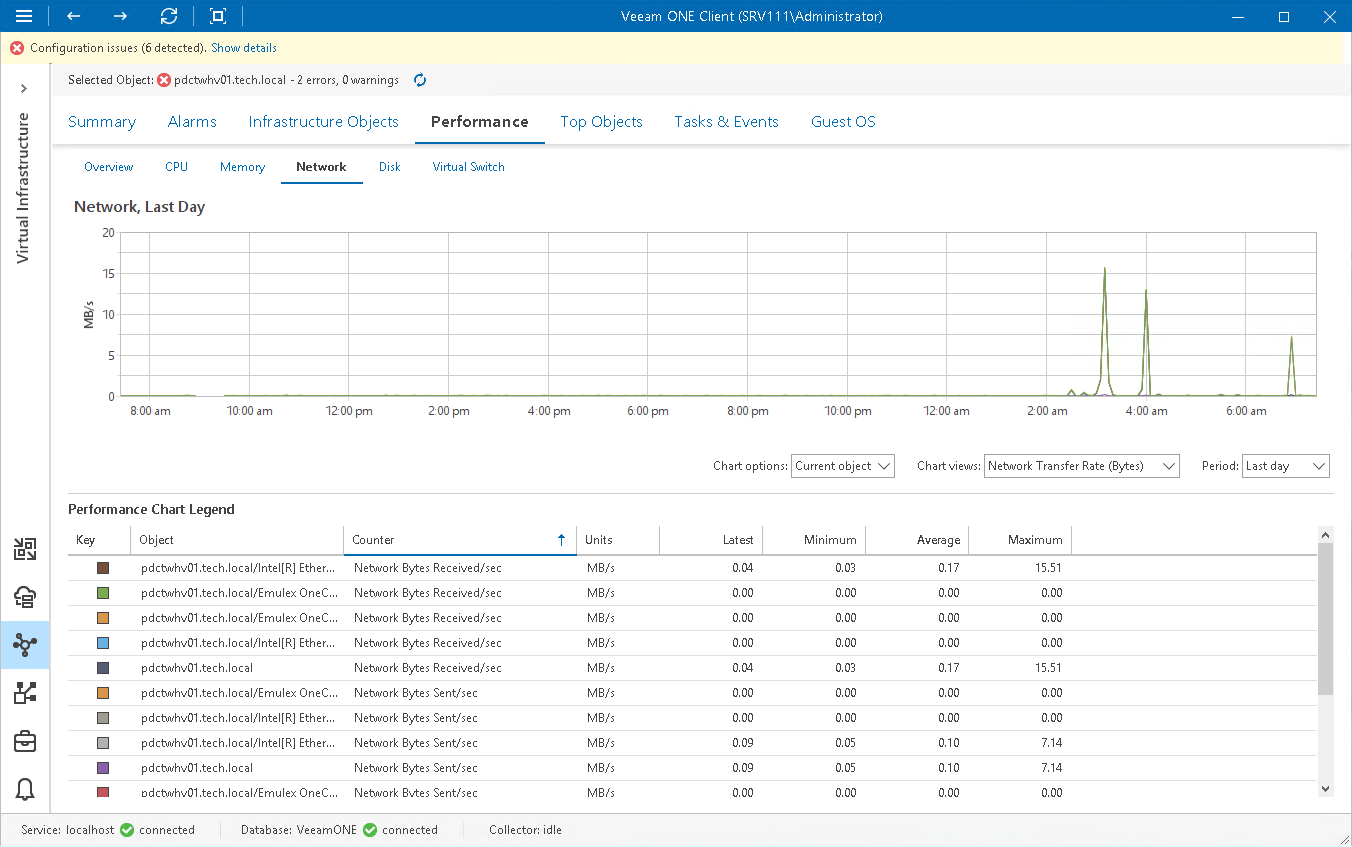Select the highlighted Virtual Infrastructure view icon
This screenshot has height=847, width=1352.
pos(25,645)
